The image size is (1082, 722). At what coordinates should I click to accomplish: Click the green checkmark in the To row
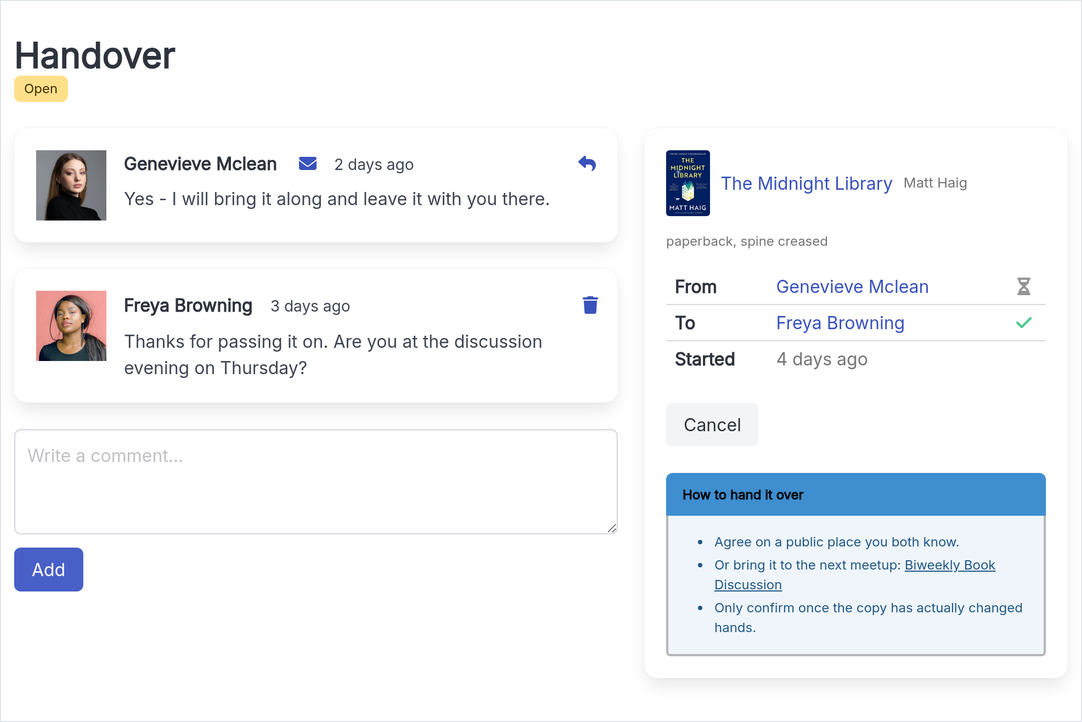(x=1023, y=322)
